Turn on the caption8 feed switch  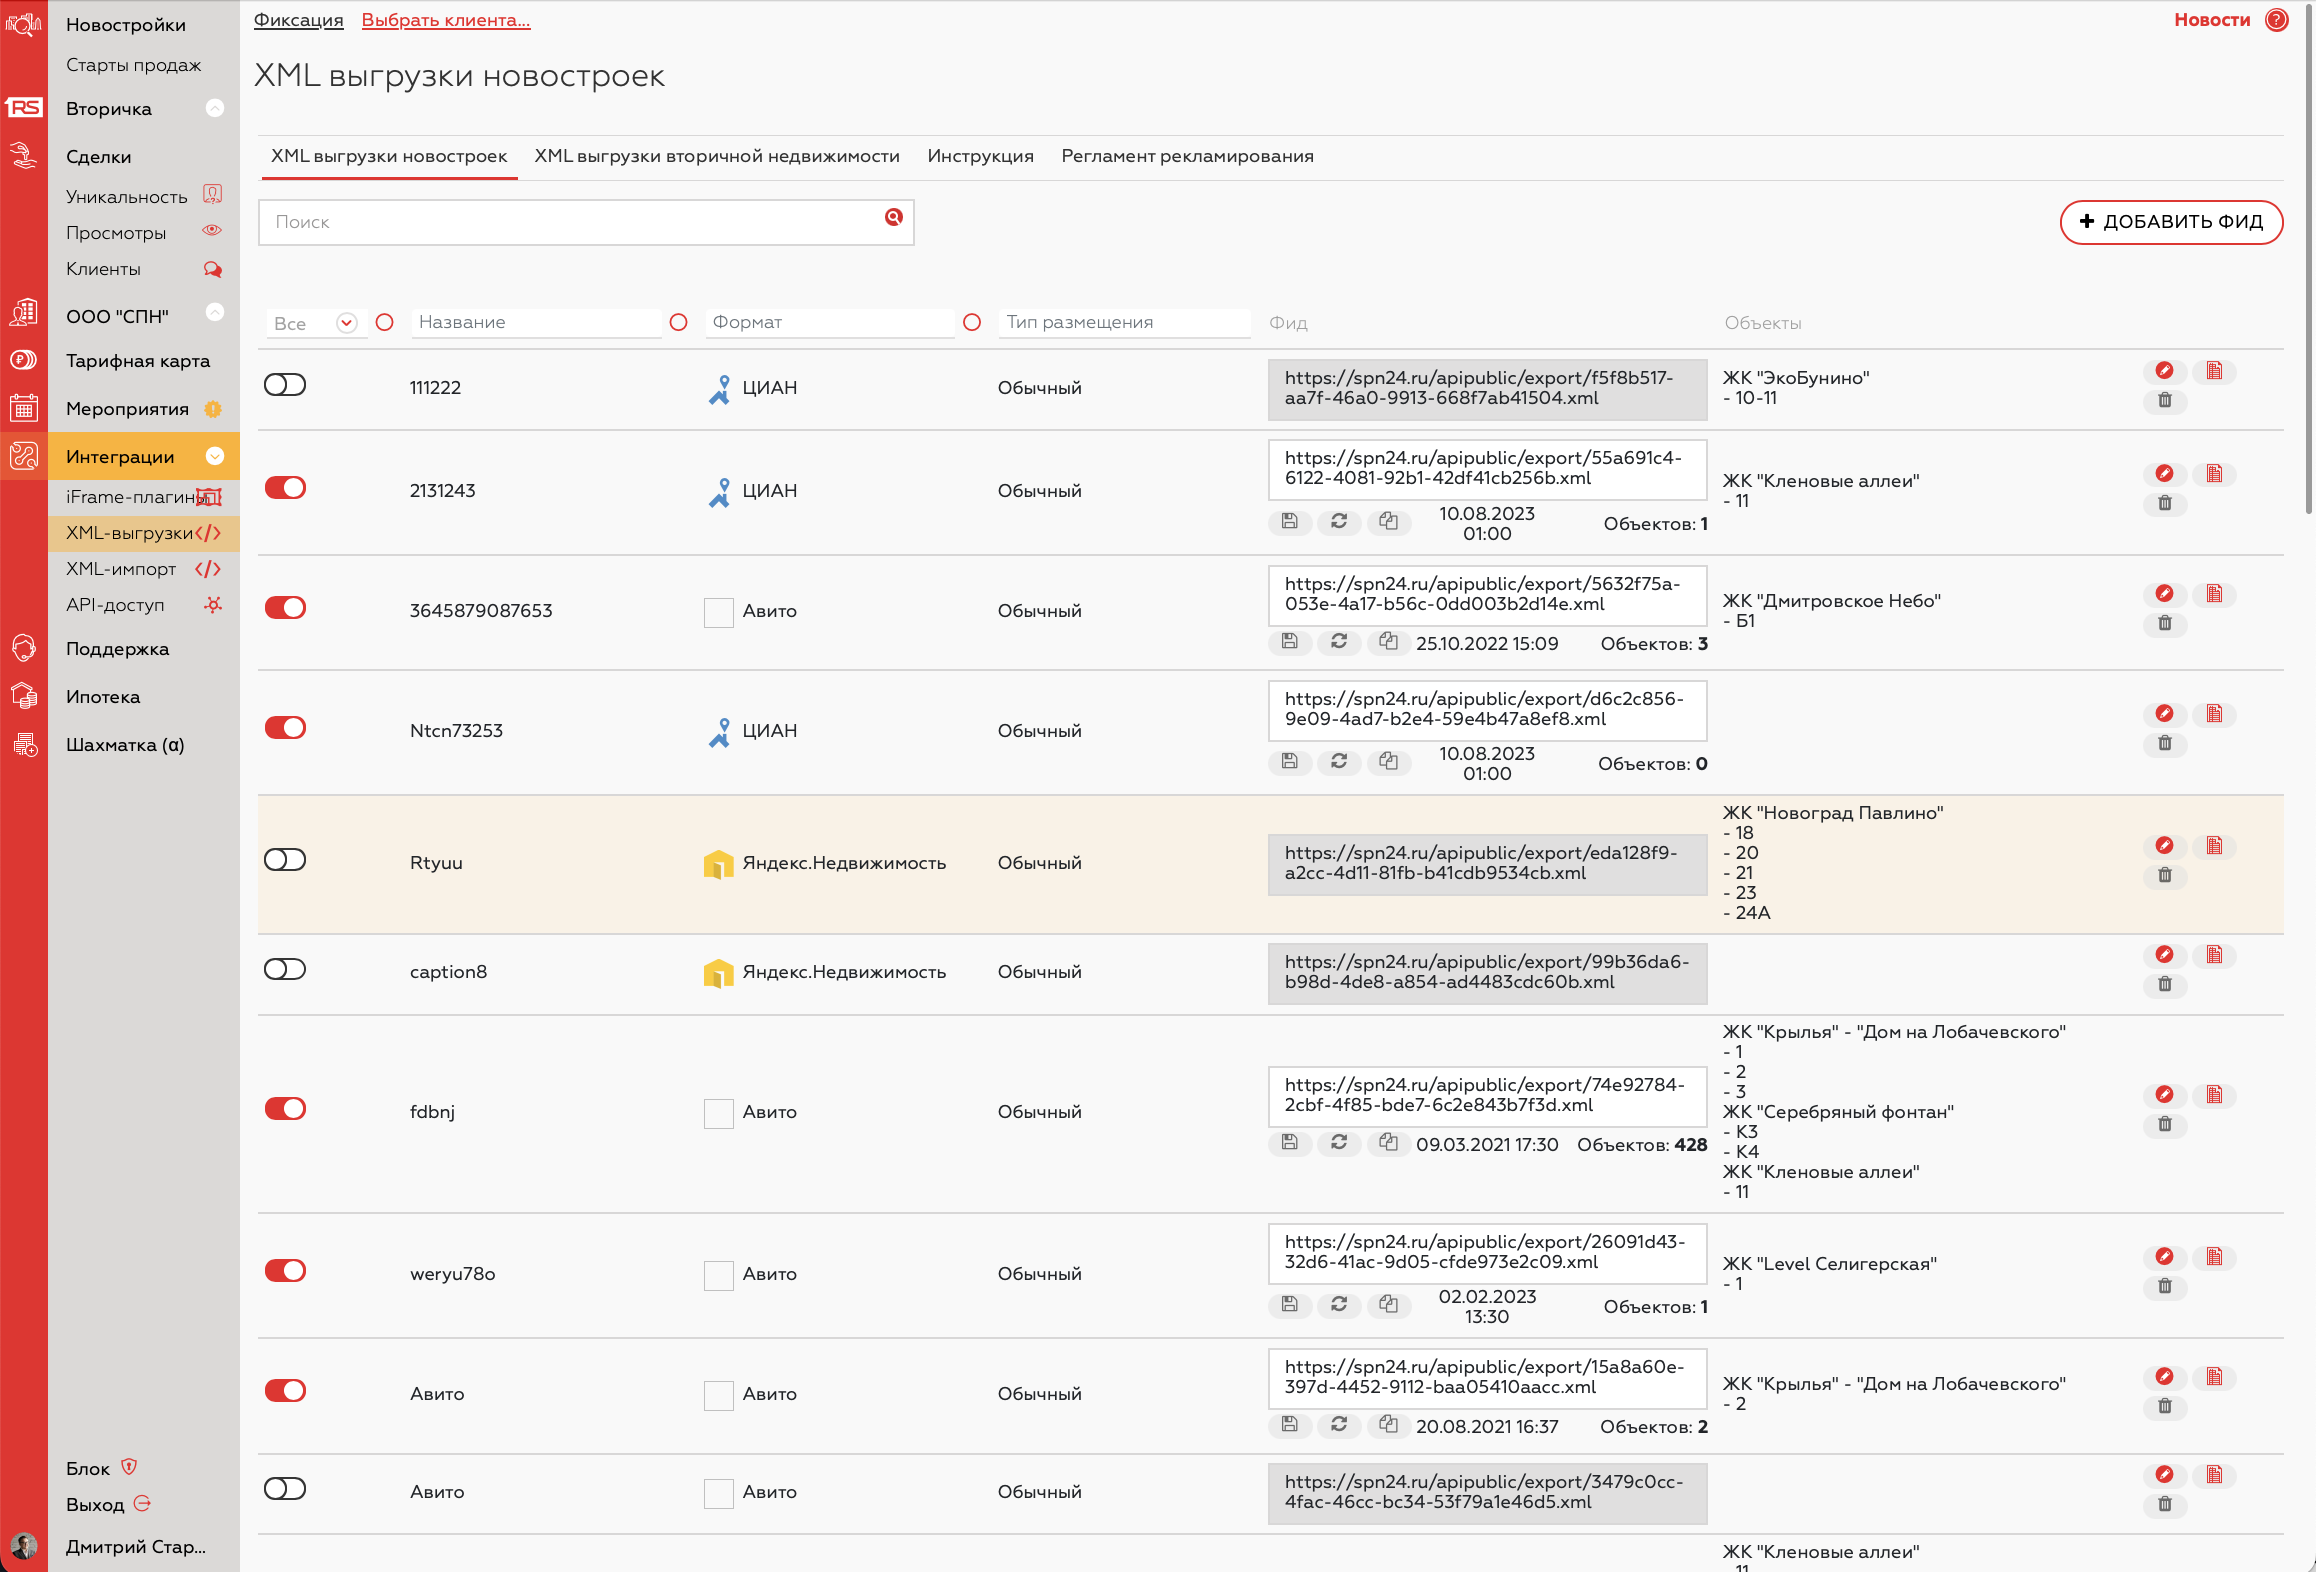click(x=285, y=969)
